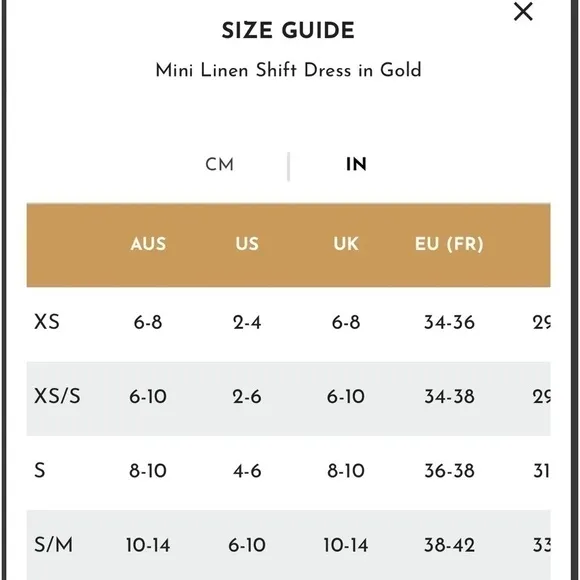Click the EU 38-42 cell for S/M
The width and height of the screenshot is (580, 580).
(x=449, y=545)
